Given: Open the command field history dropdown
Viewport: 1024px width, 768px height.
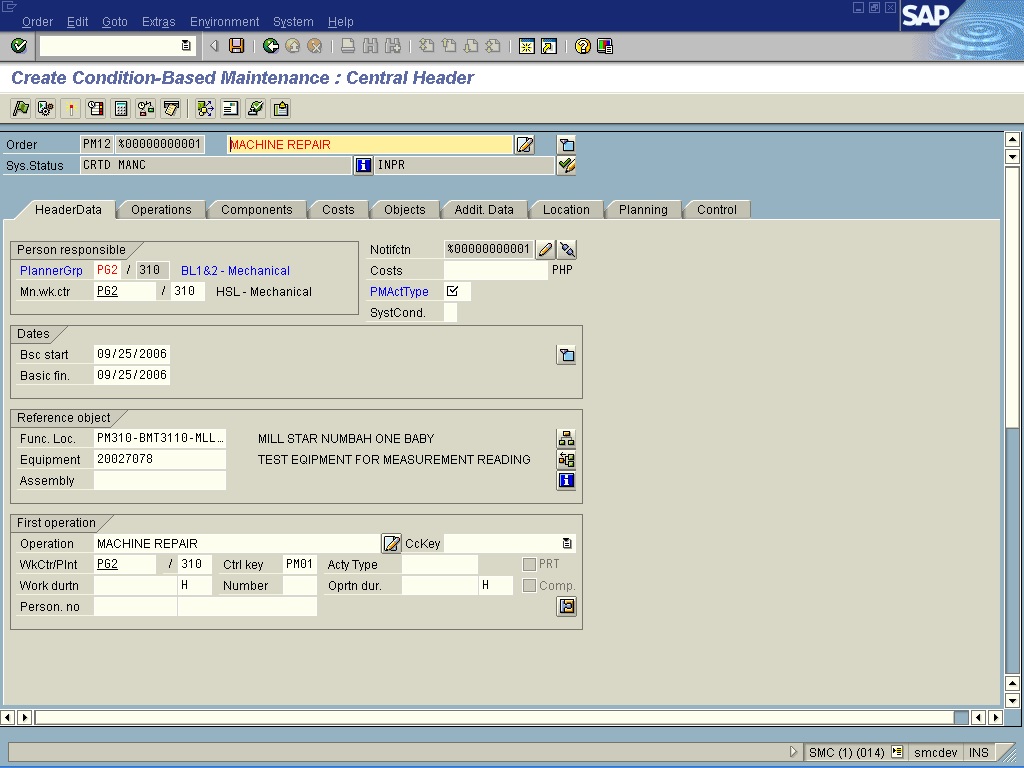Looking at the screenshot, I should click(186, 46).
